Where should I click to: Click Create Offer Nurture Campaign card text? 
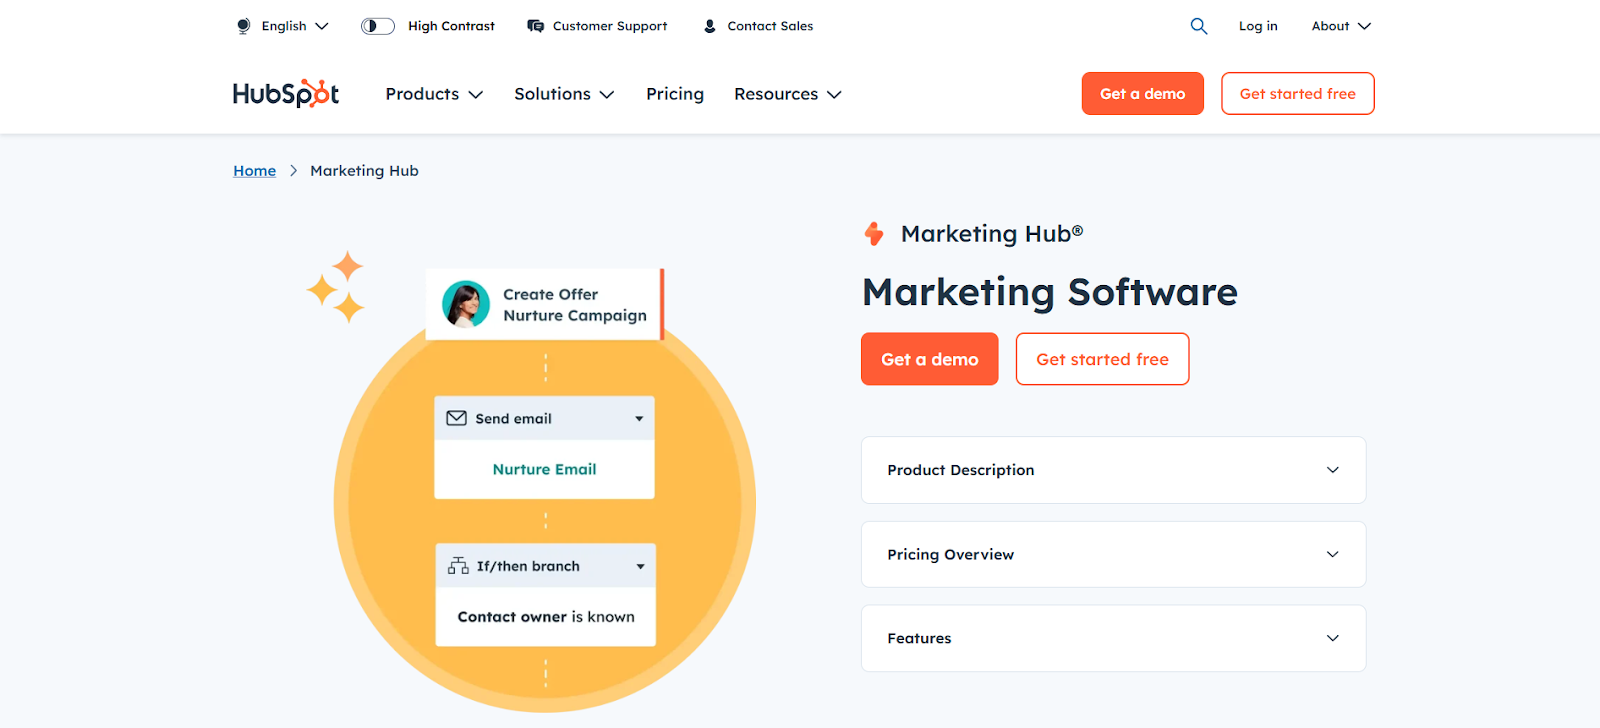[x=575, y=305]
